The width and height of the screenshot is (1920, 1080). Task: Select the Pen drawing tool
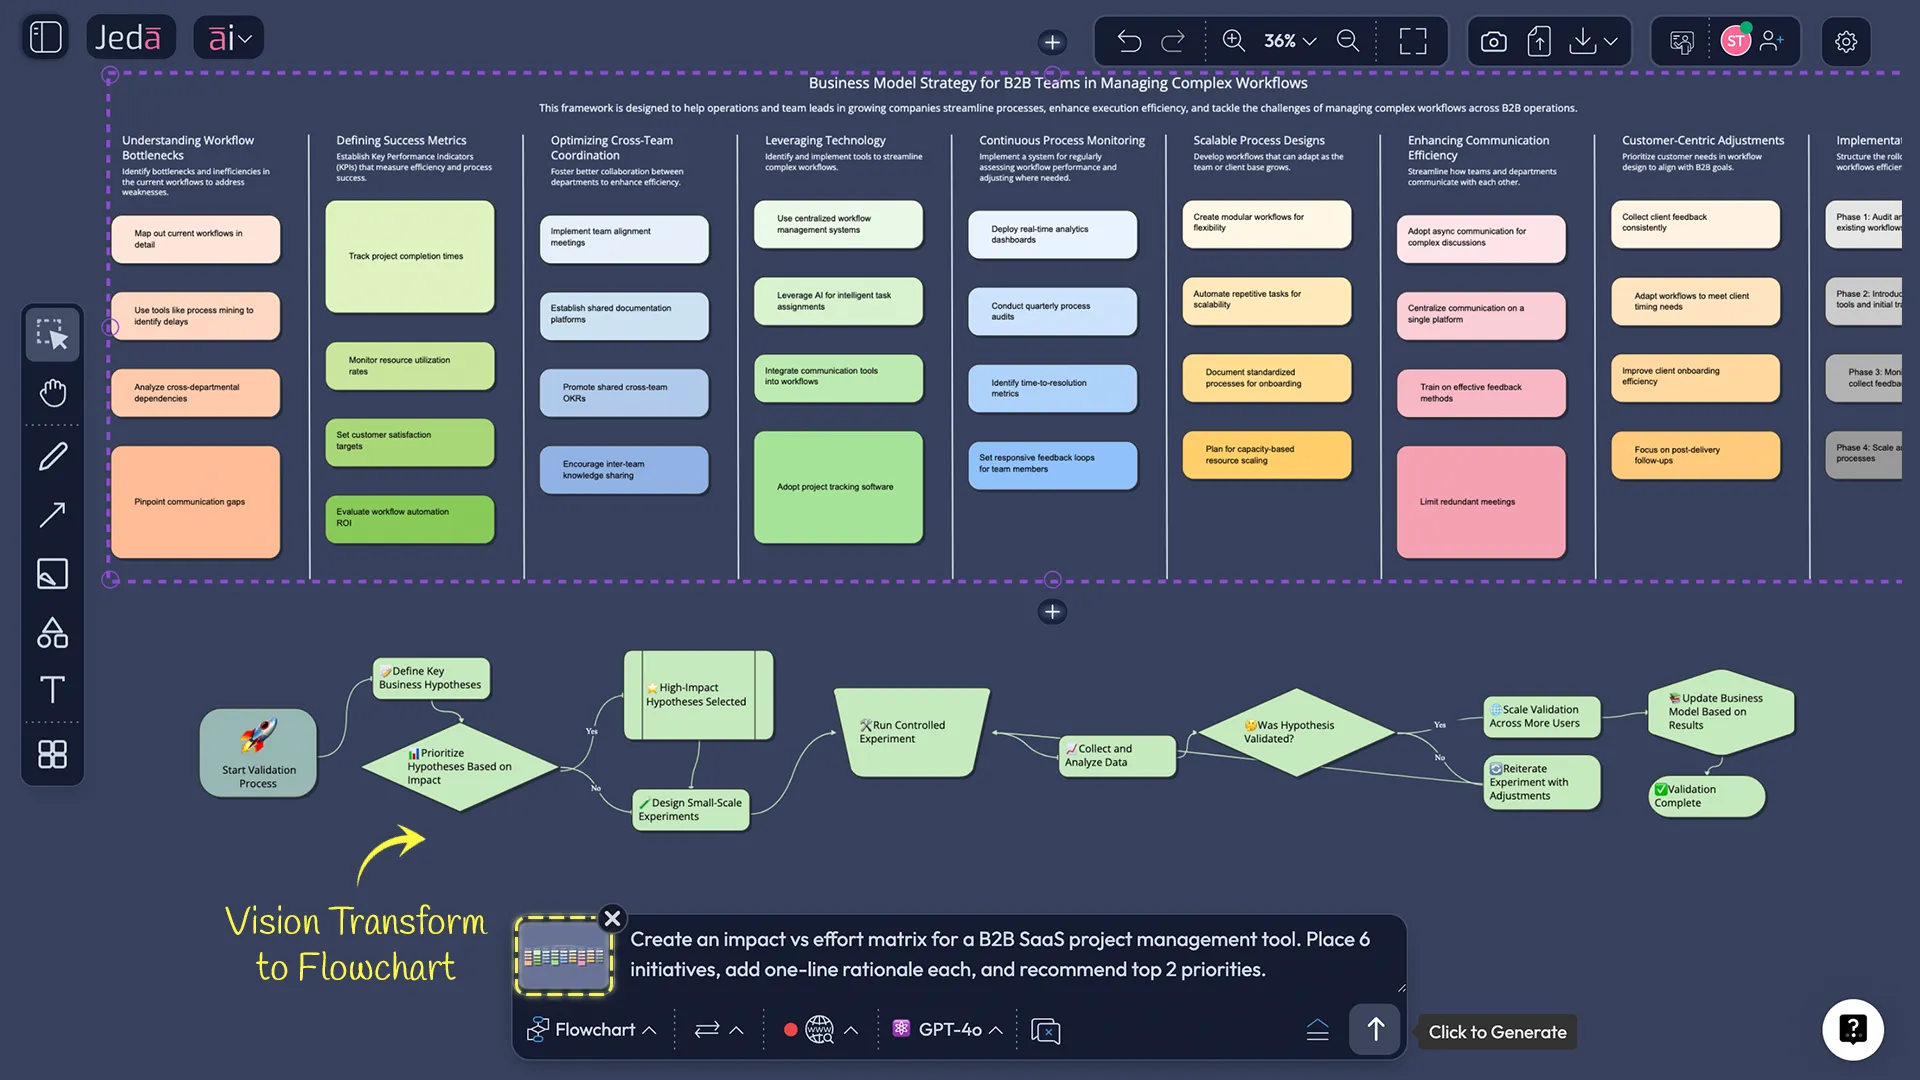click(x=52, y=456)
